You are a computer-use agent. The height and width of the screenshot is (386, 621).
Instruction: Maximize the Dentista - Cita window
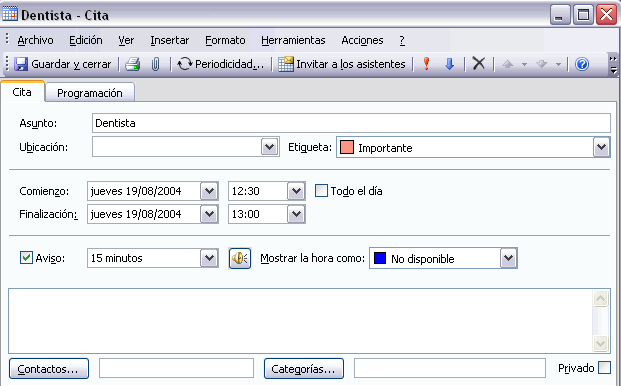583,15
